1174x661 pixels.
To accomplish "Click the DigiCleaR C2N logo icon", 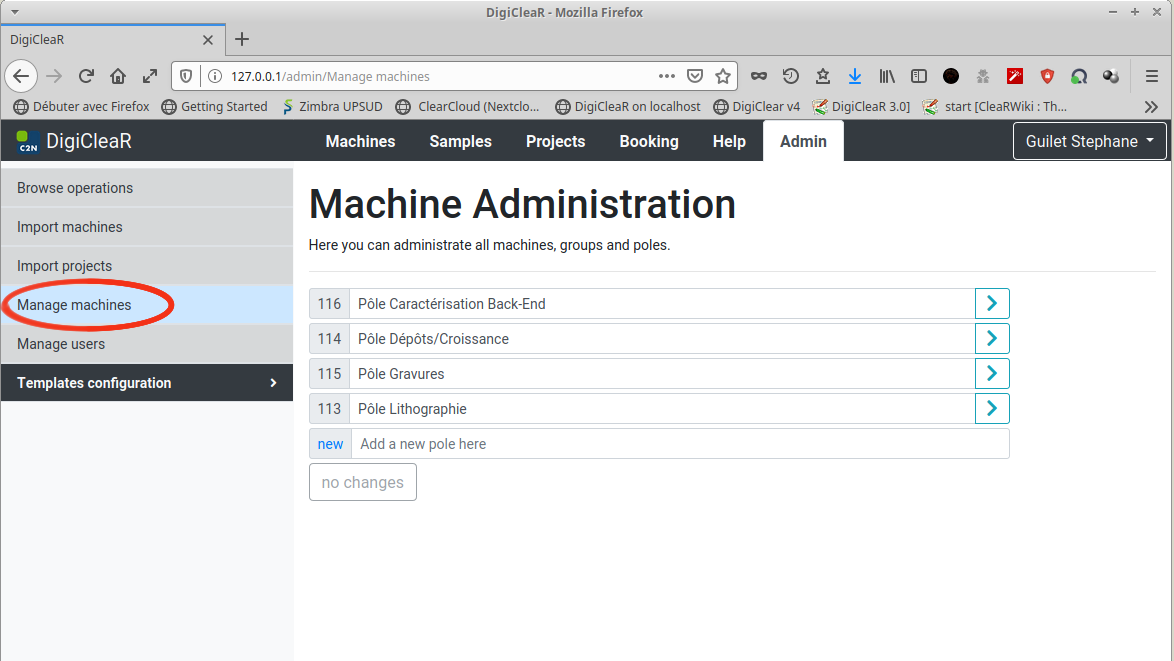I will [x=28, y=142].
